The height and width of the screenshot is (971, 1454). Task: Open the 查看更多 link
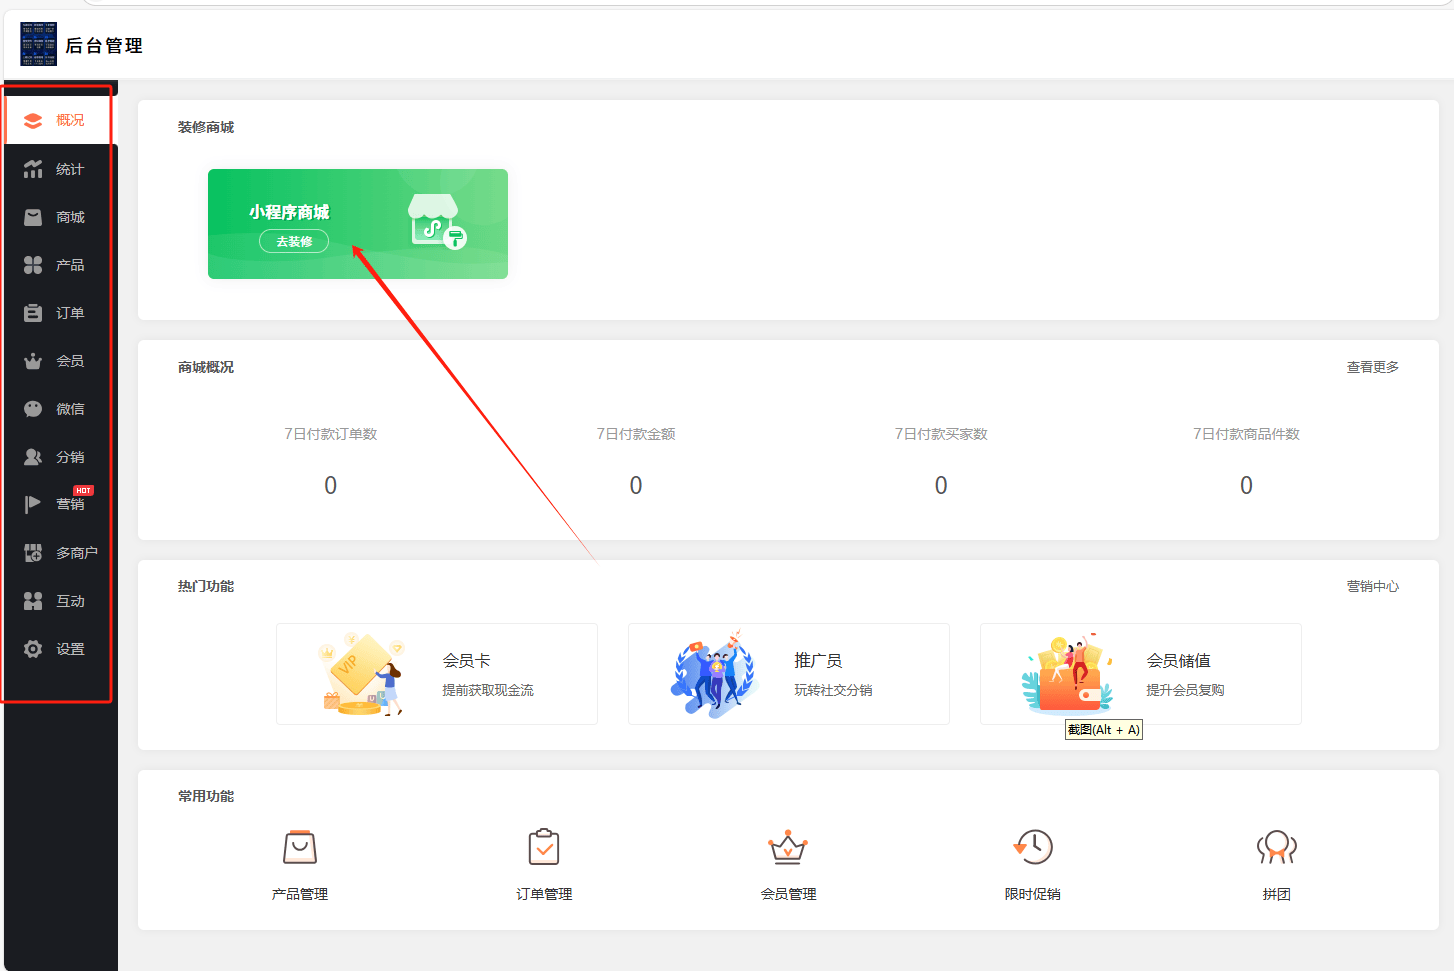[x=1372, y=367]
